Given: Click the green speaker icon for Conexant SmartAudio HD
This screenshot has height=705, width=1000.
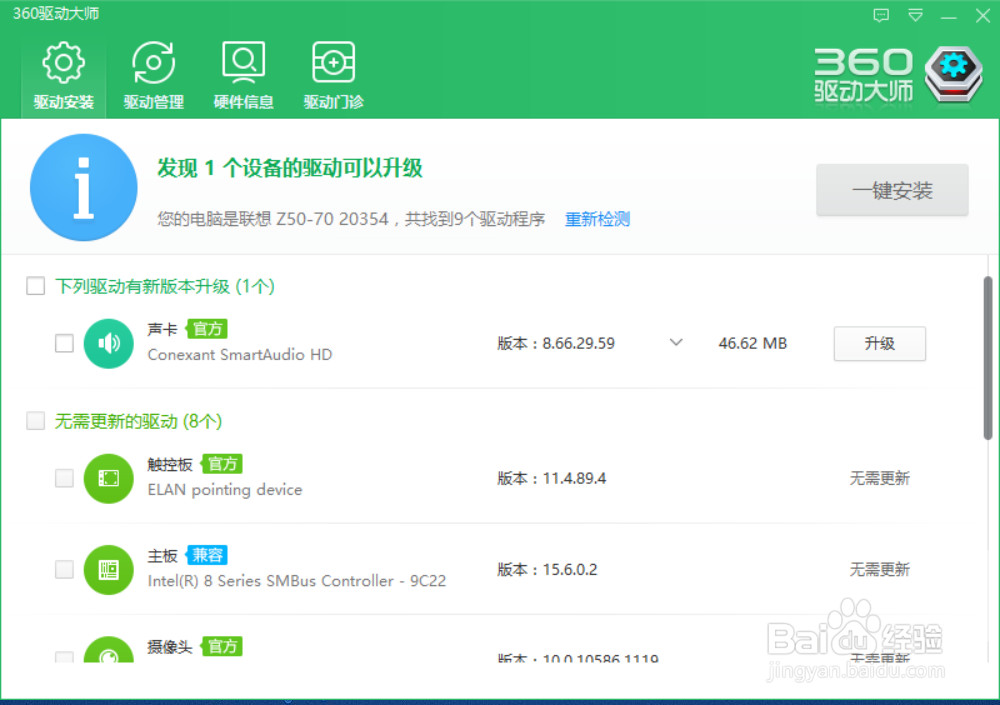Looking at the screenshot, I should [x=108, y=343].
